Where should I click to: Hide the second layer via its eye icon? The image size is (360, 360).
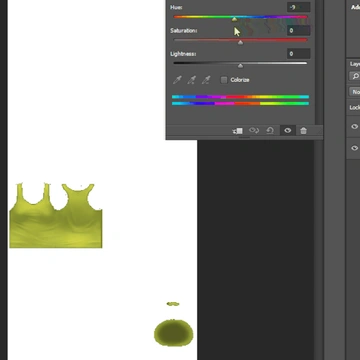355,148
